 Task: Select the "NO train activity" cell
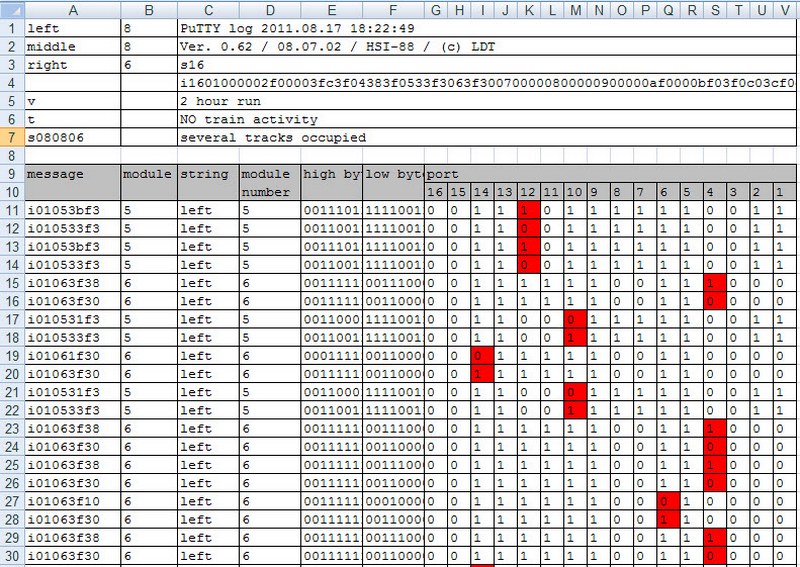pyautogui.click(x=300, y=119)
